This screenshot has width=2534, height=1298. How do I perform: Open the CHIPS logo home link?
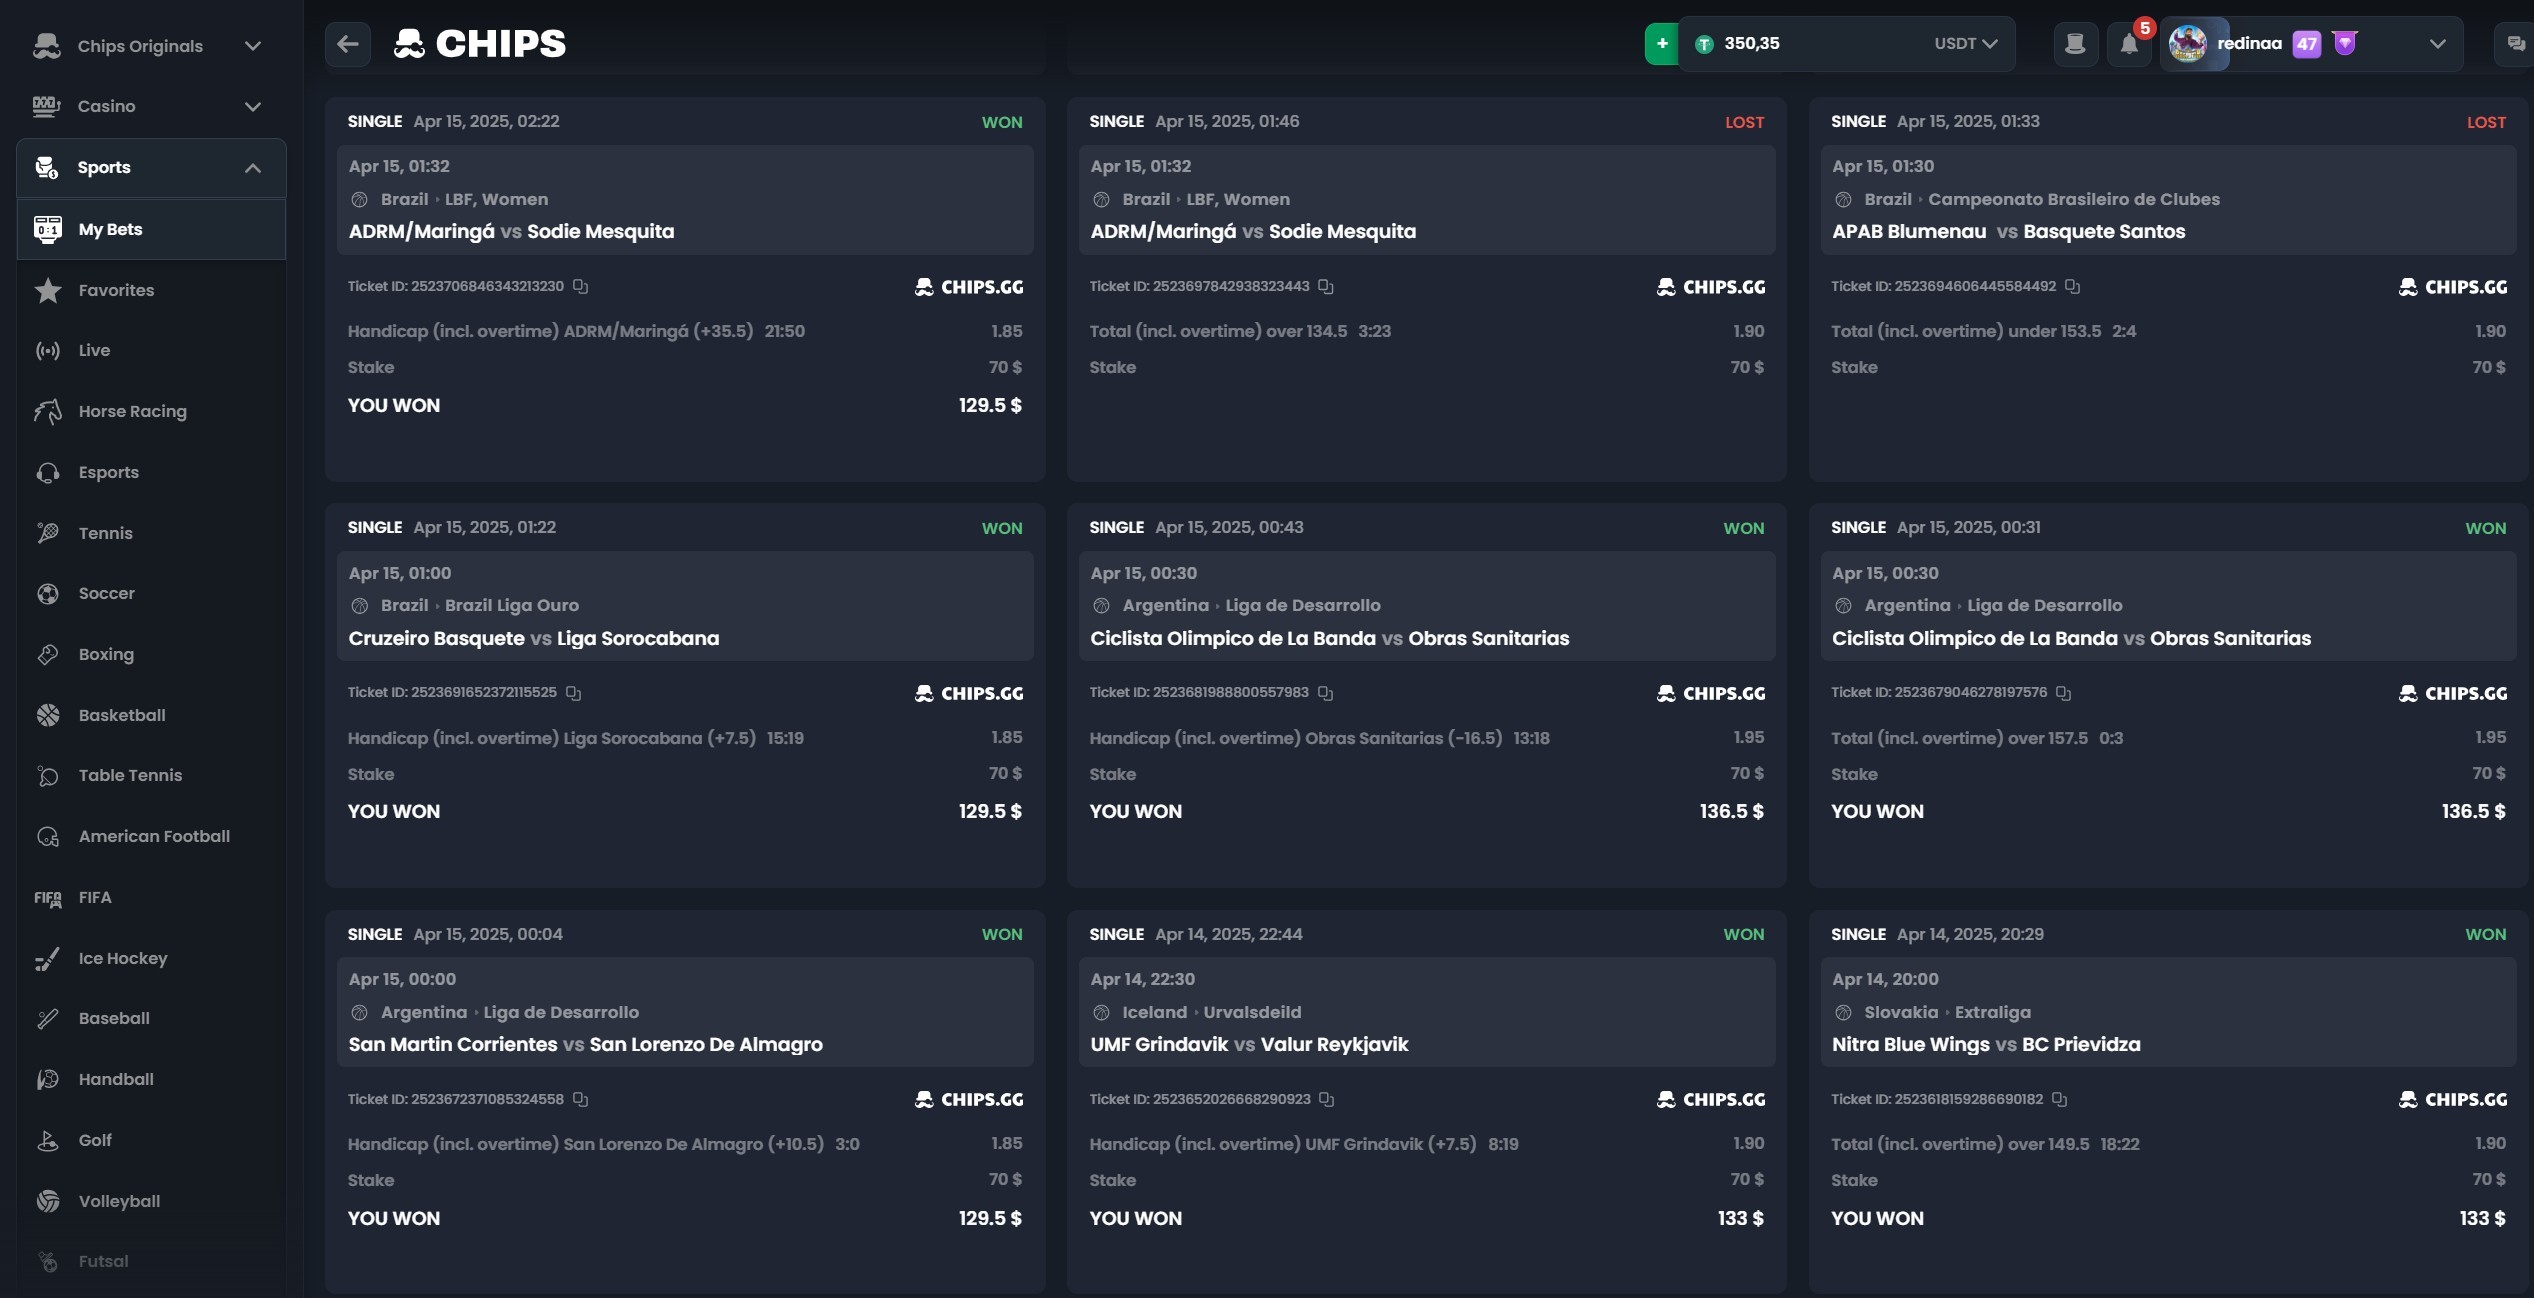click(480, 44)
